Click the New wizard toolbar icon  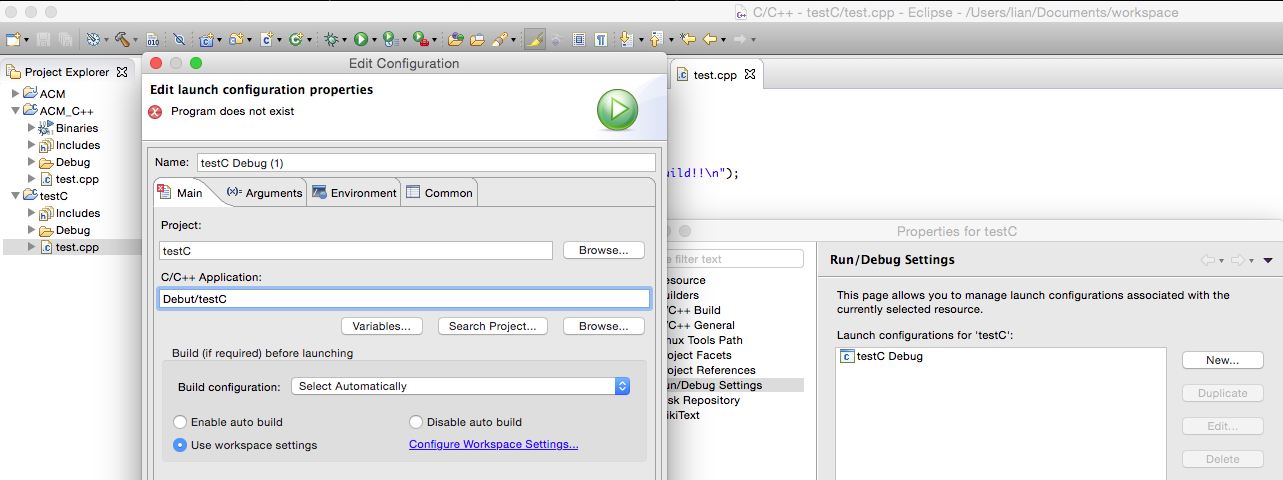(12, 39)
